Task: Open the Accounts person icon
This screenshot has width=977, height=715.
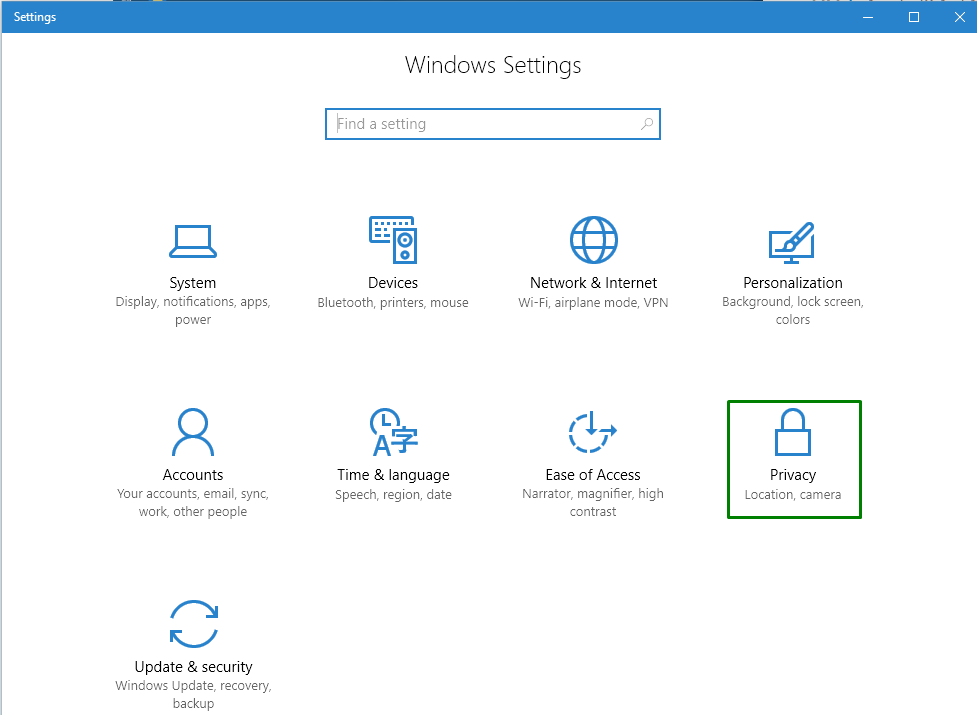Action: (x=193, y=432)
